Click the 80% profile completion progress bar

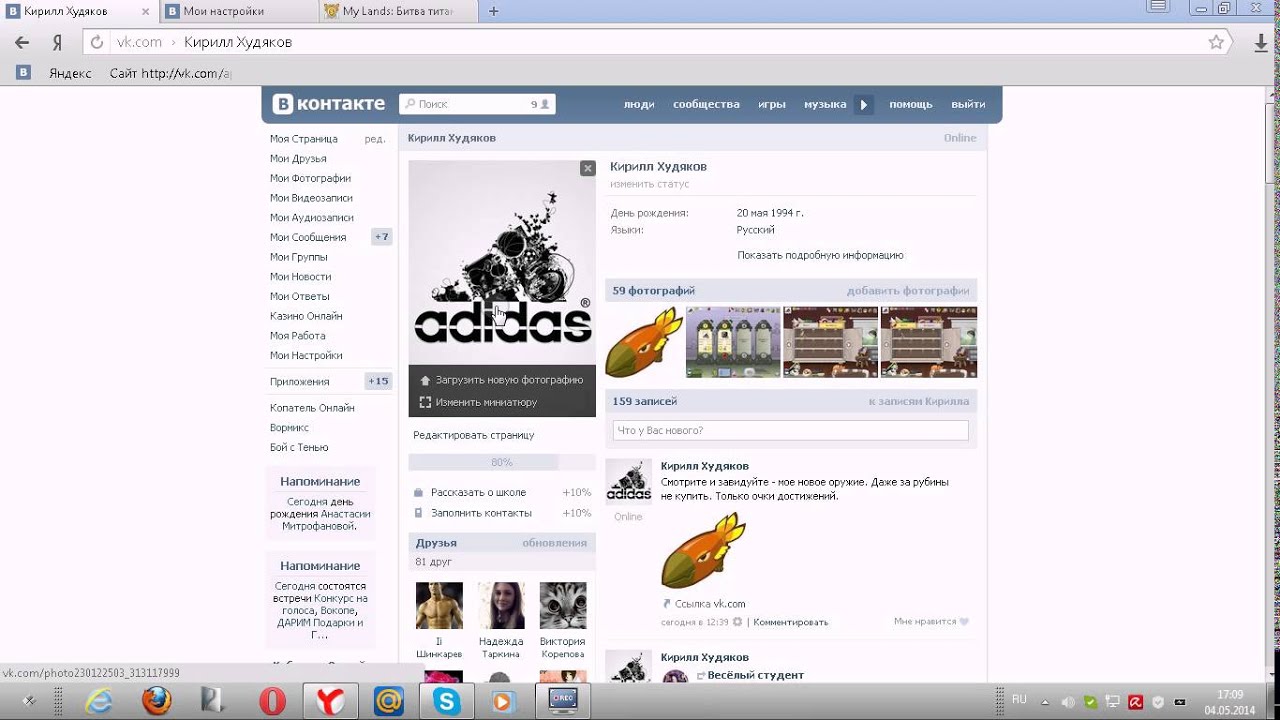(x=502, y=462)
